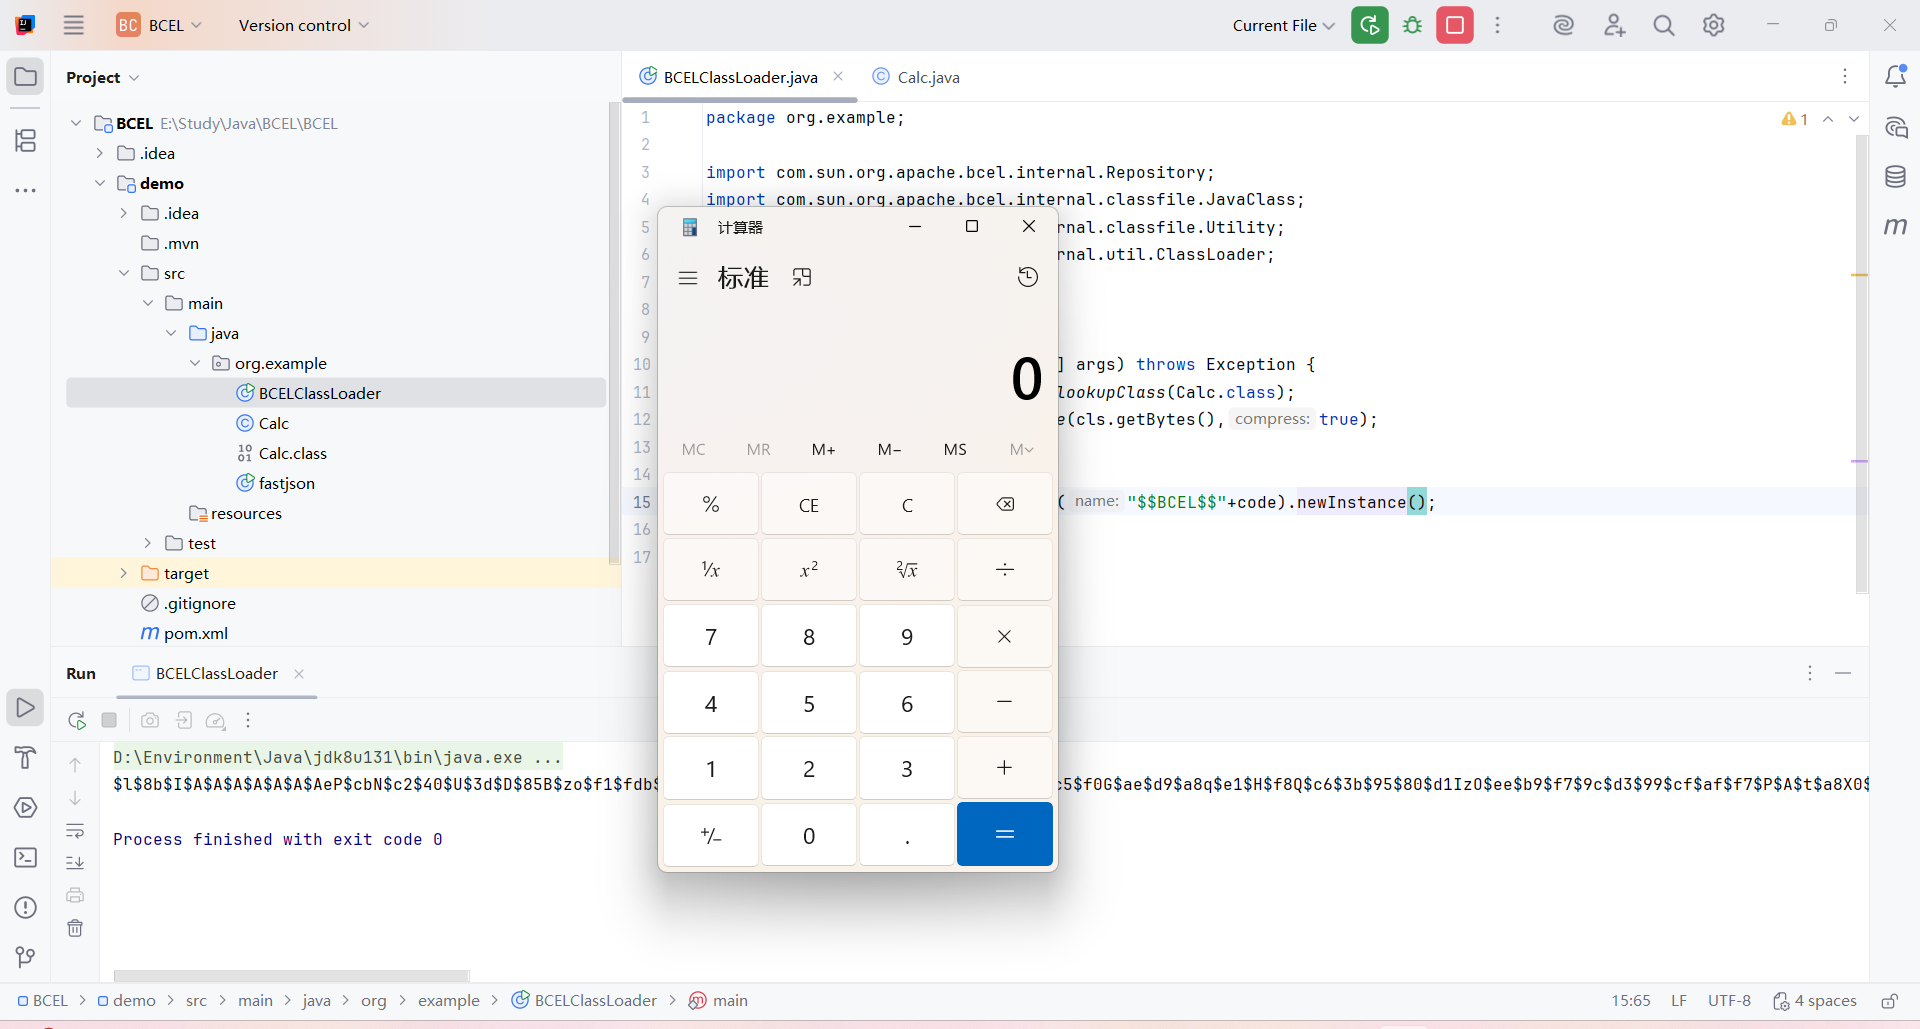Open the main menu hamburger
Image resolution: width=1920 pixels, height=1029 pixels.
74,25
